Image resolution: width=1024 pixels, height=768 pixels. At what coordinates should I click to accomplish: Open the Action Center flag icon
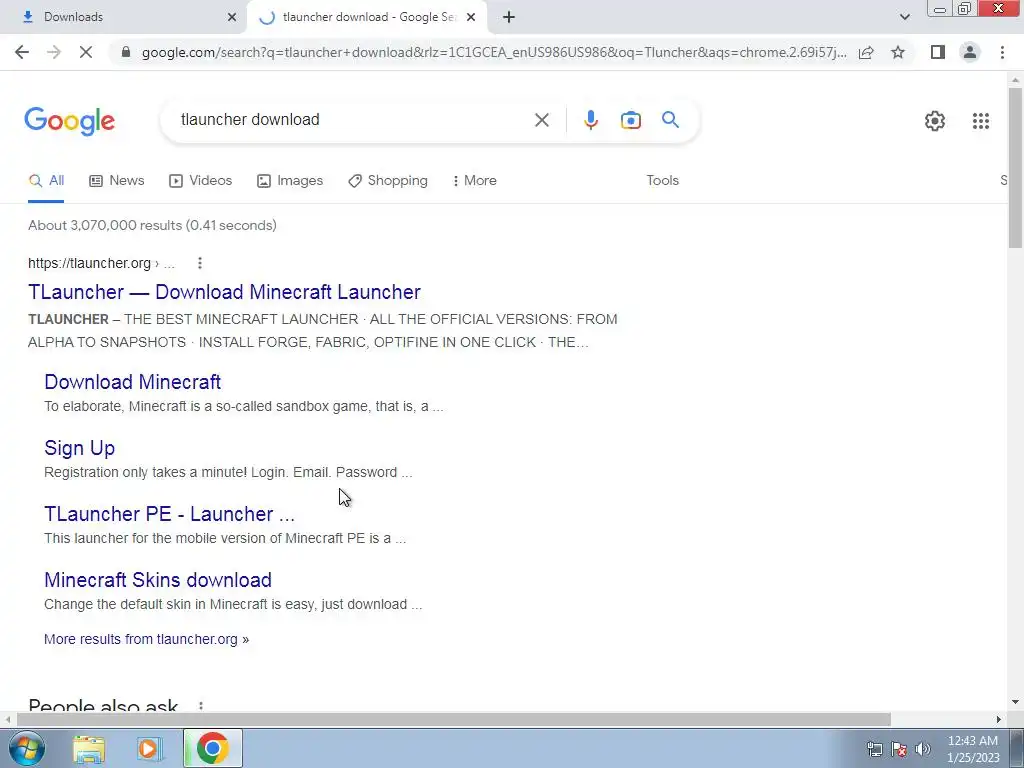[899, 749]
